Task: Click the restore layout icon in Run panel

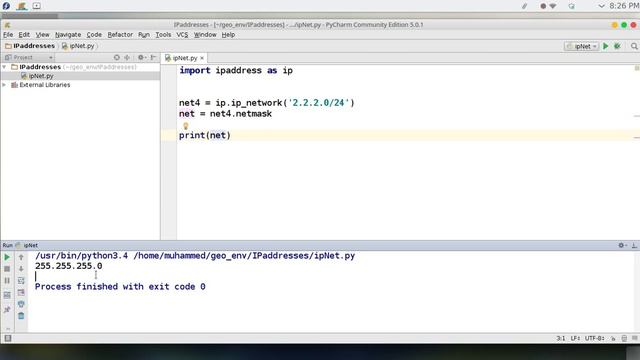Action: pos(7,295)
